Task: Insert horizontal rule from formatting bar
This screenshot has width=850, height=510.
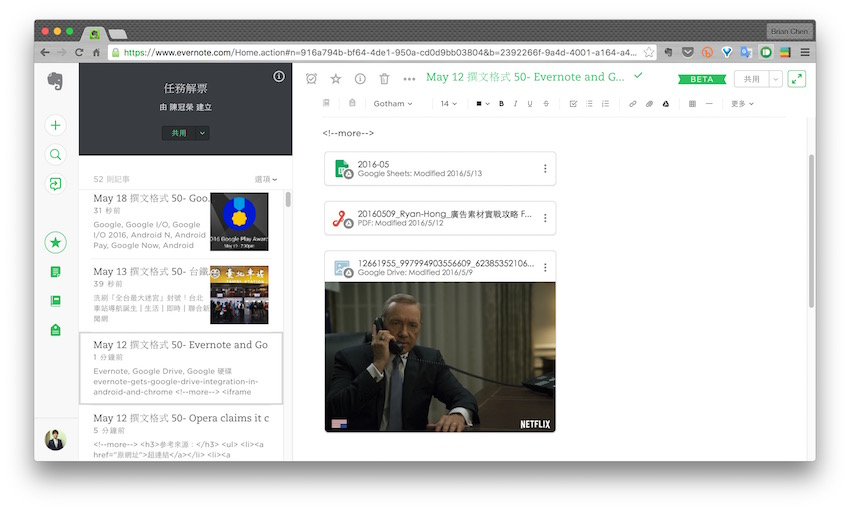Action: 709,104
